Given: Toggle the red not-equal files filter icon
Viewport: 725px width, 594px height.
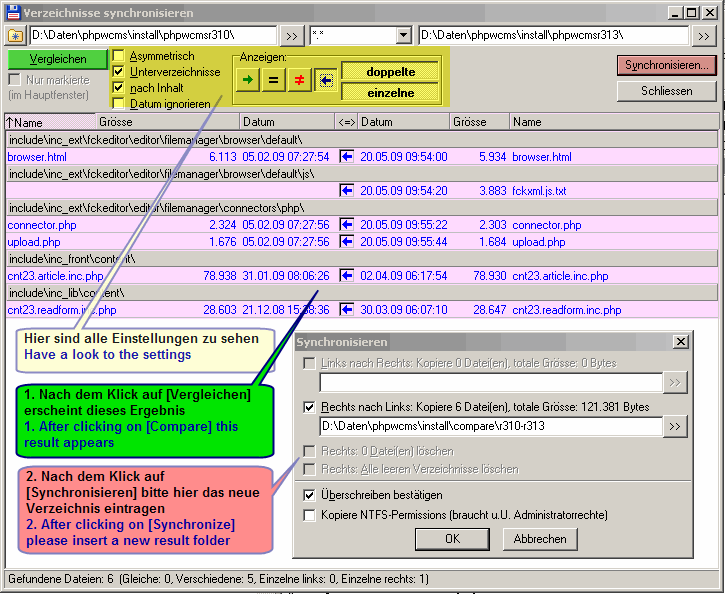Looking at the screenshot, I should 299,81.
